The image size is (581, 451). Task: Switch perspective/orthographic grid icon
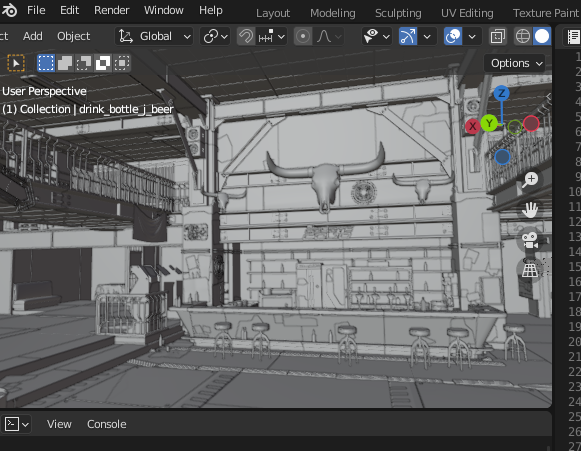point(530,268)
